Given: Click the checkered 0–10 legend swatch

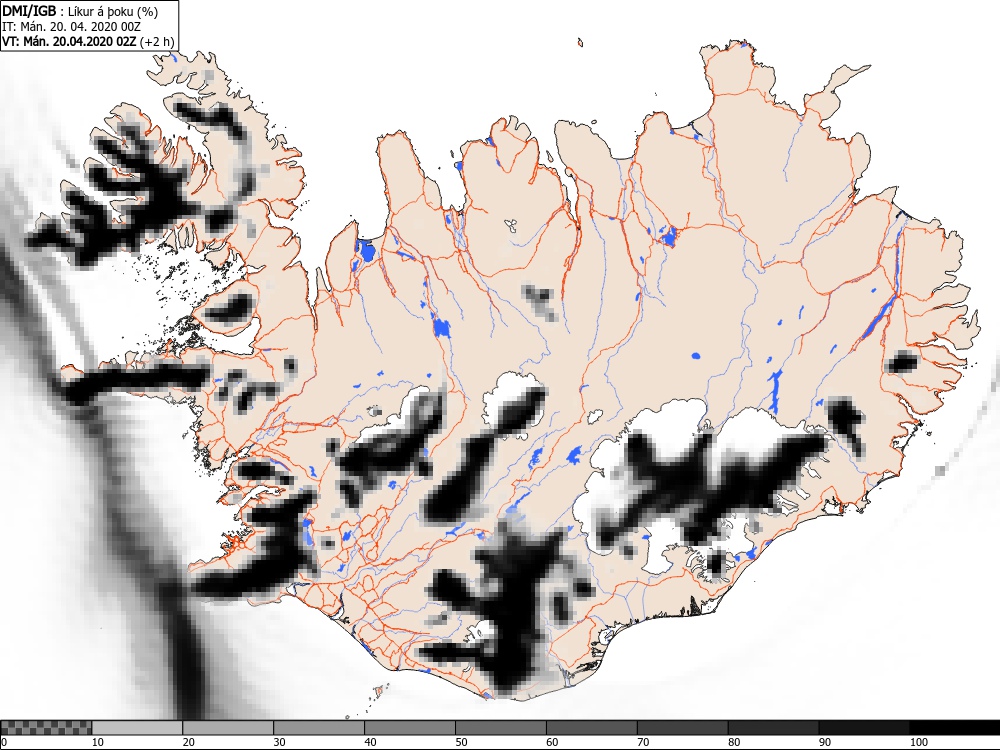Looking at the screenshot, I should tap(47, 728).
